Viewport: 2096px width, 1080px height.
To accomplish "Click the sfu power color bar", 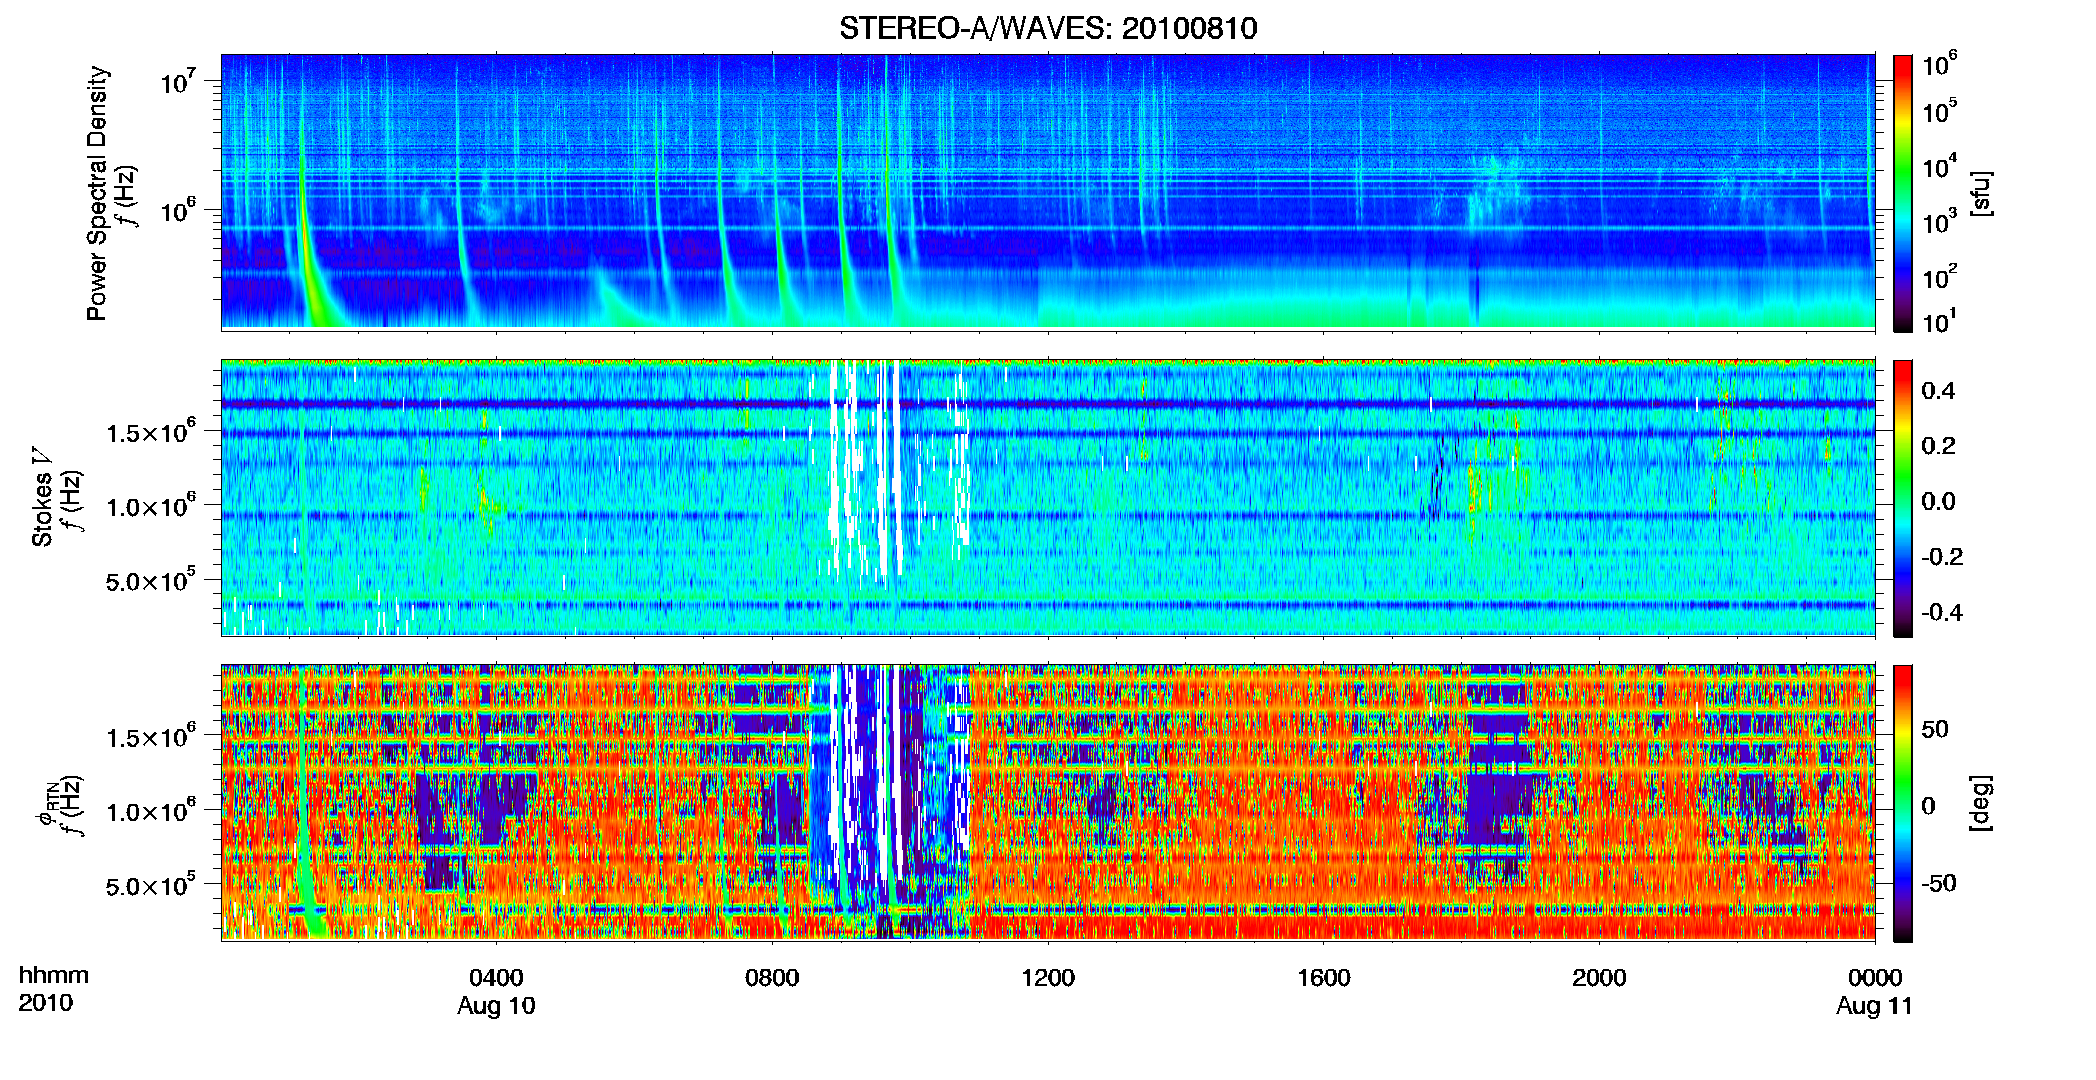I will [1903, 193].
